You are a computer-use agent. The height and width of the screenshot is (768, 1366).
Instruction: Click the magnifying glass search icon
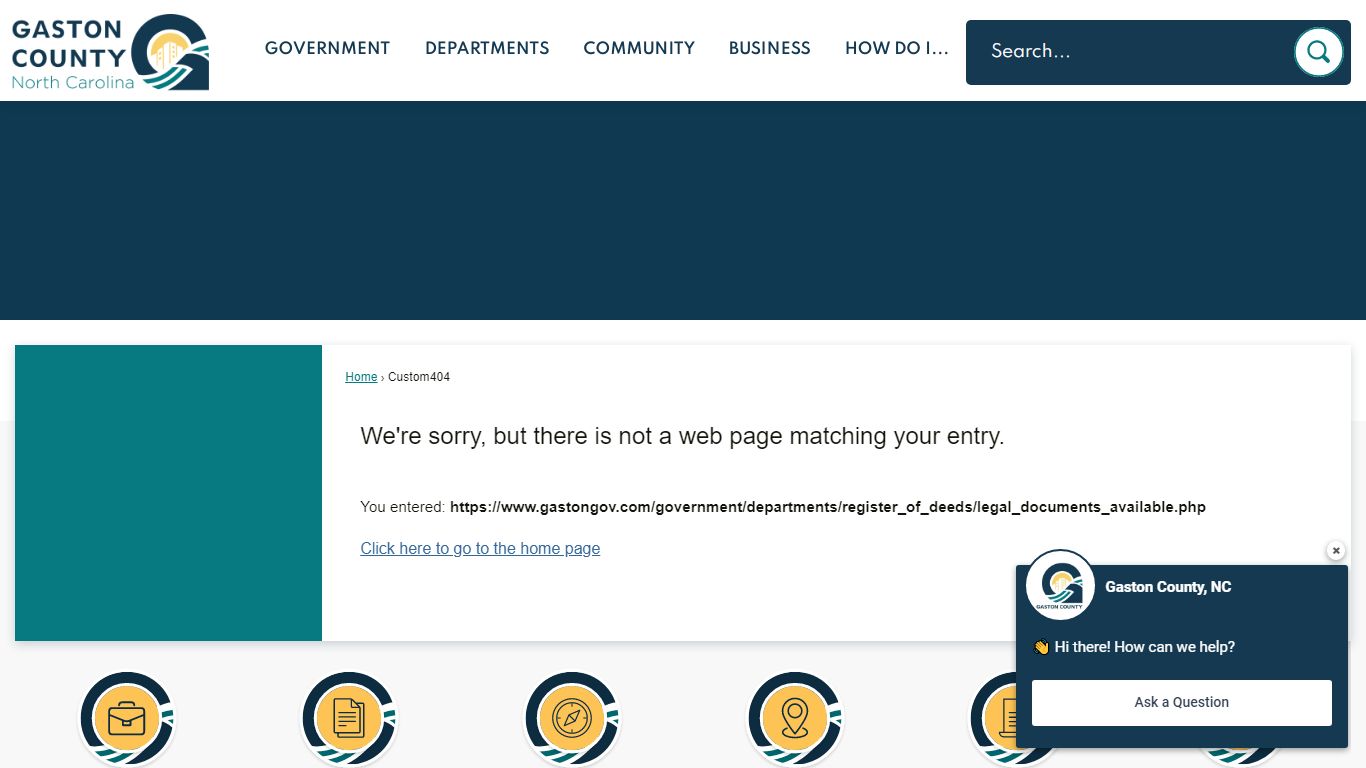(1318, 52)
